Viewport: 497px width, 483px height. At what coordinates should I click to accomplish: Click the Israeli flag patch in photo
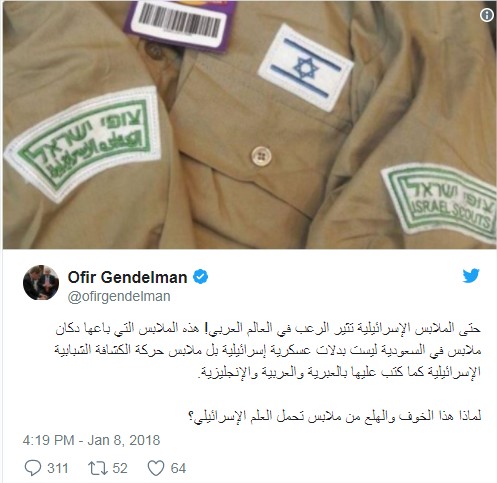click(305, 68)
